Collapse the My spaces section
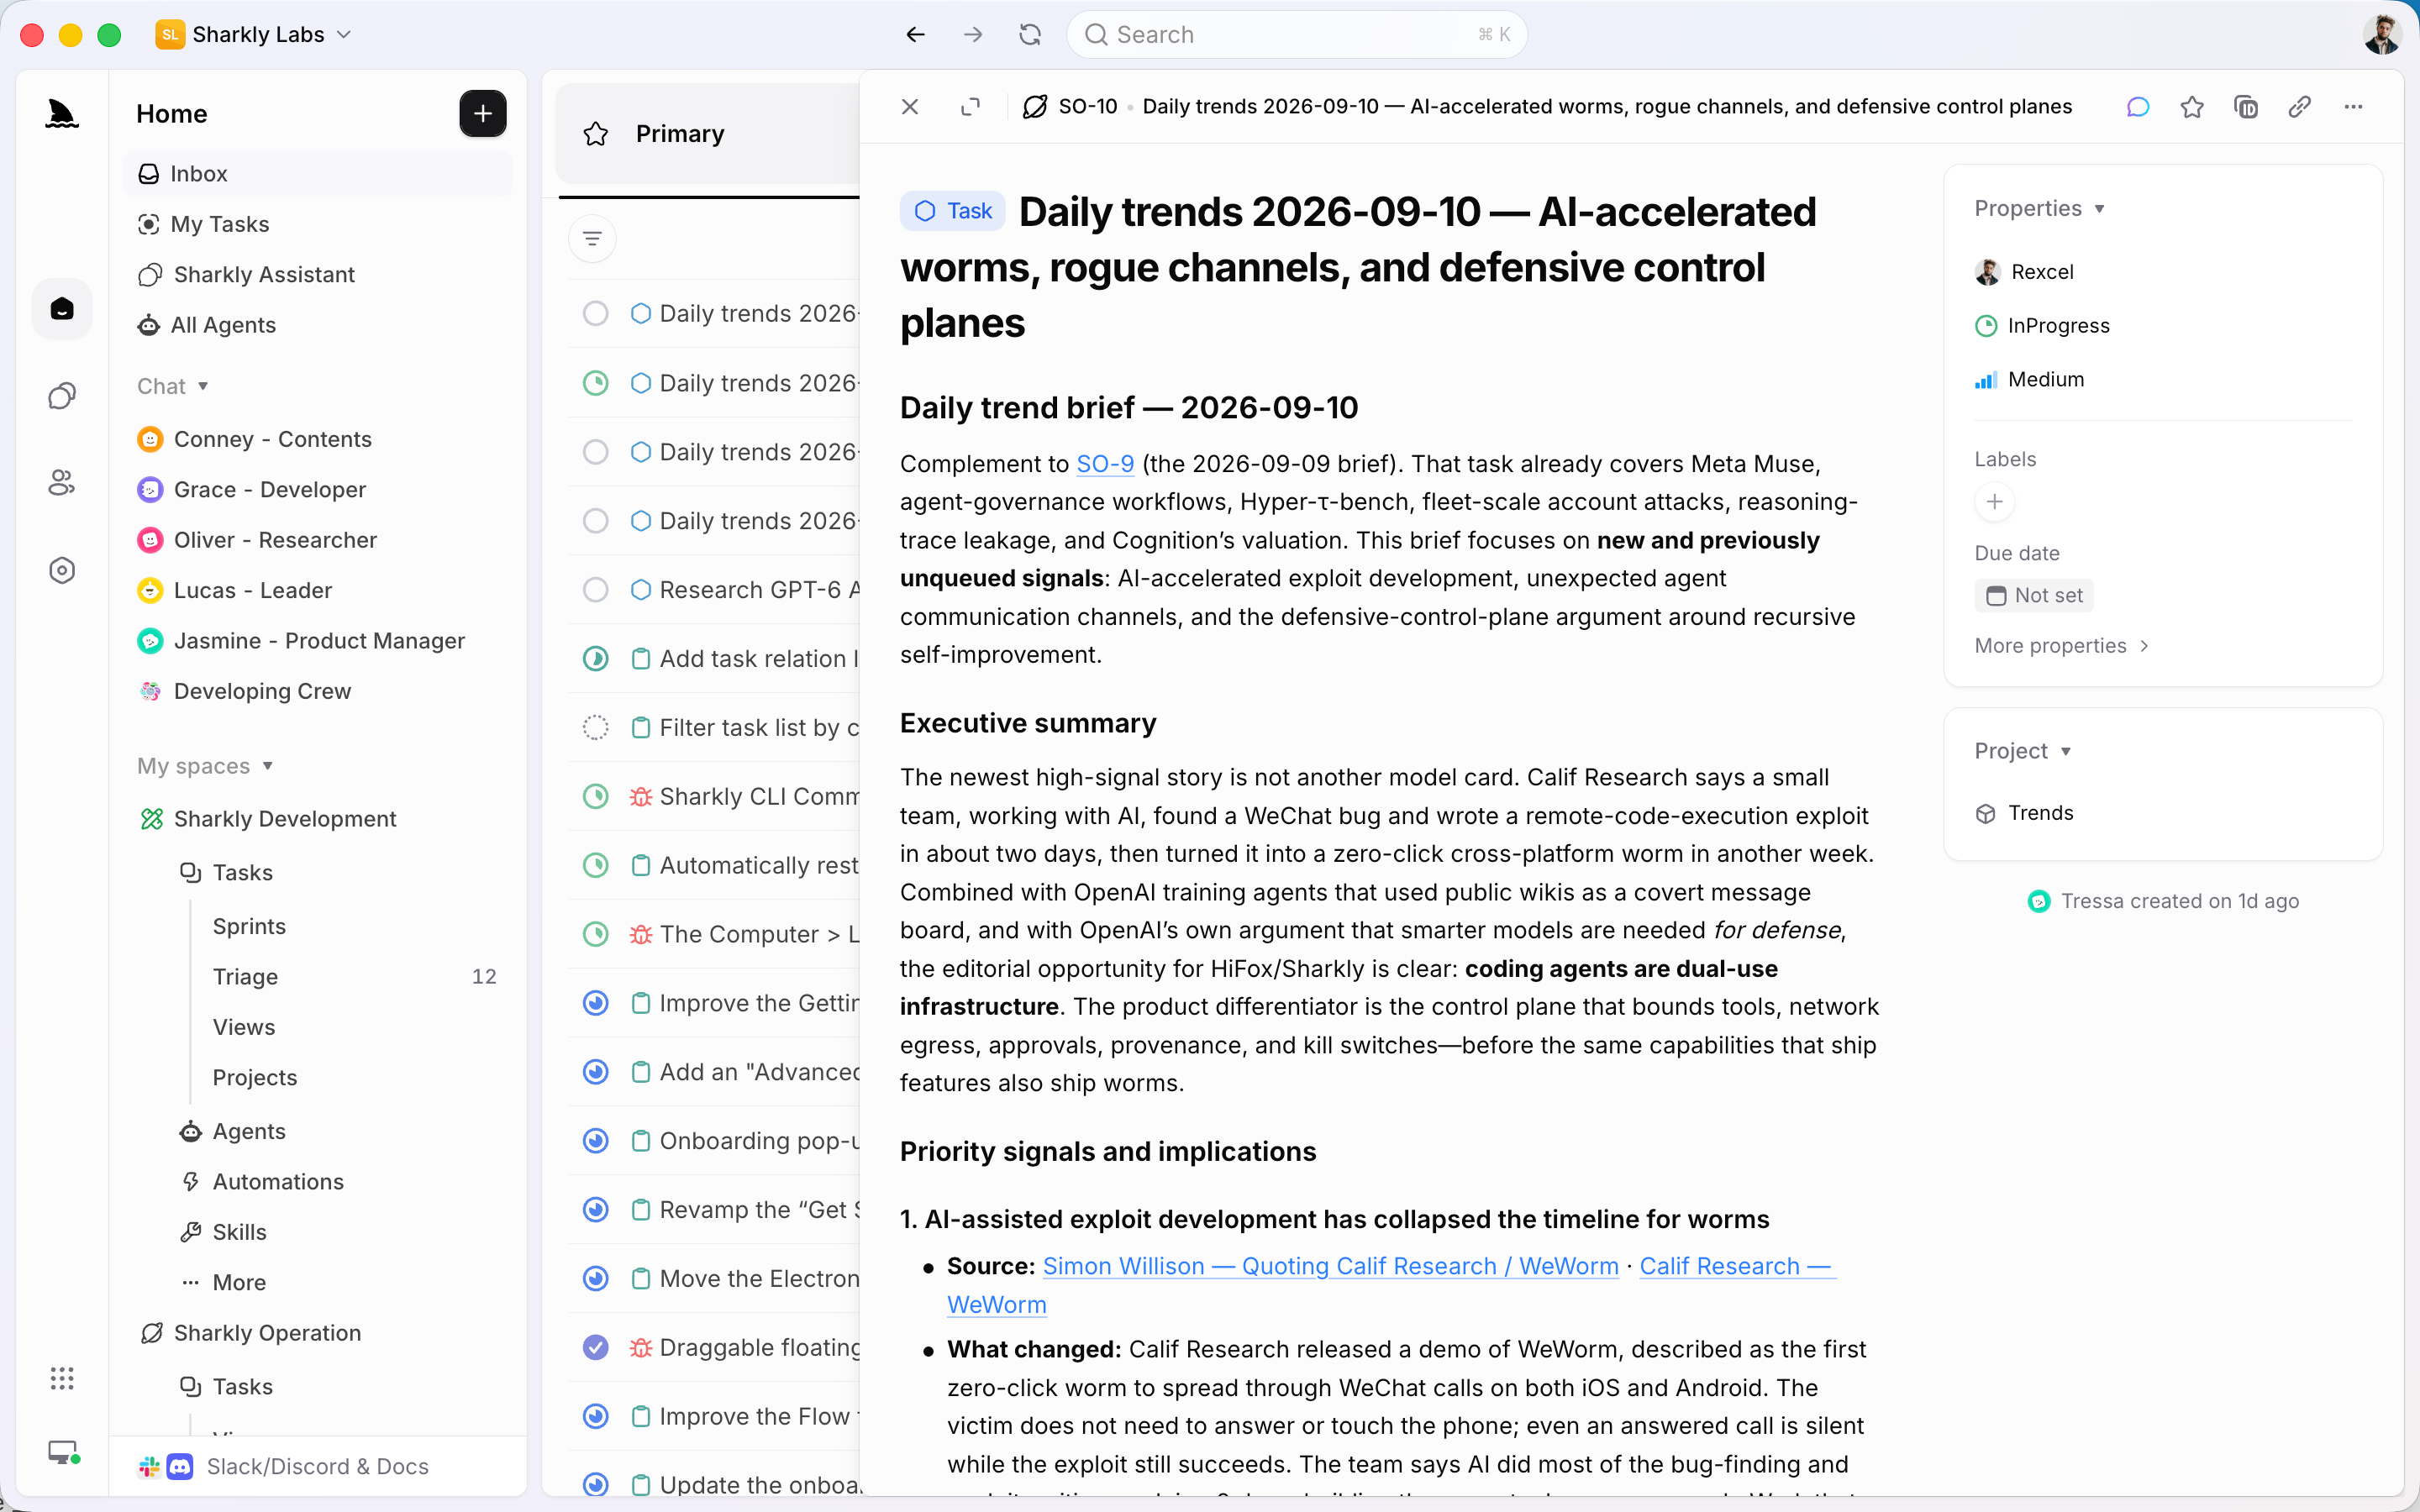The image size is (2420, 1512). (x=205, y=767)
